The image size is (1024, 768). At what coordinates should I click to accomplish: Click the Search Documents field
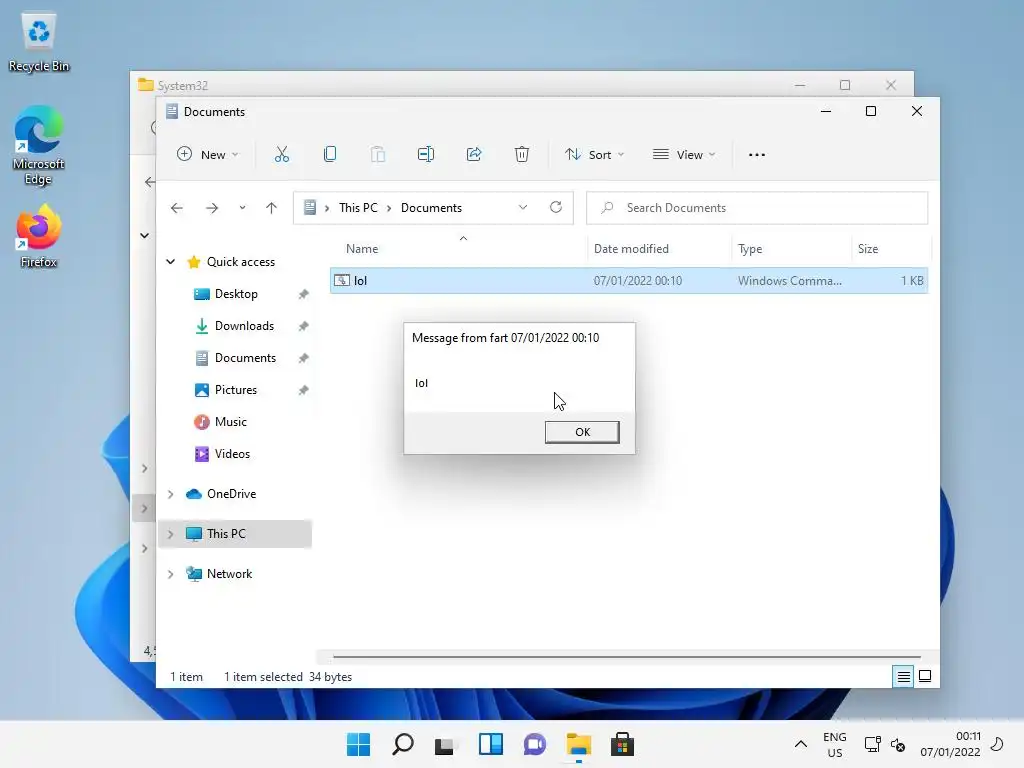(x=757, y=208)
